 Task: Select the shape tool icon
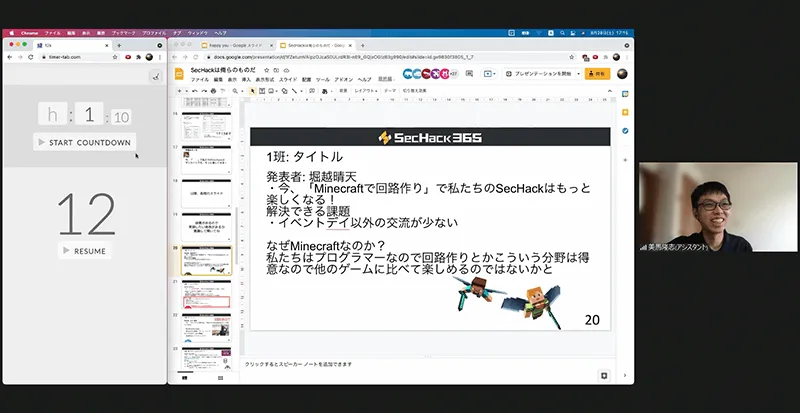[x=284, y=91]
